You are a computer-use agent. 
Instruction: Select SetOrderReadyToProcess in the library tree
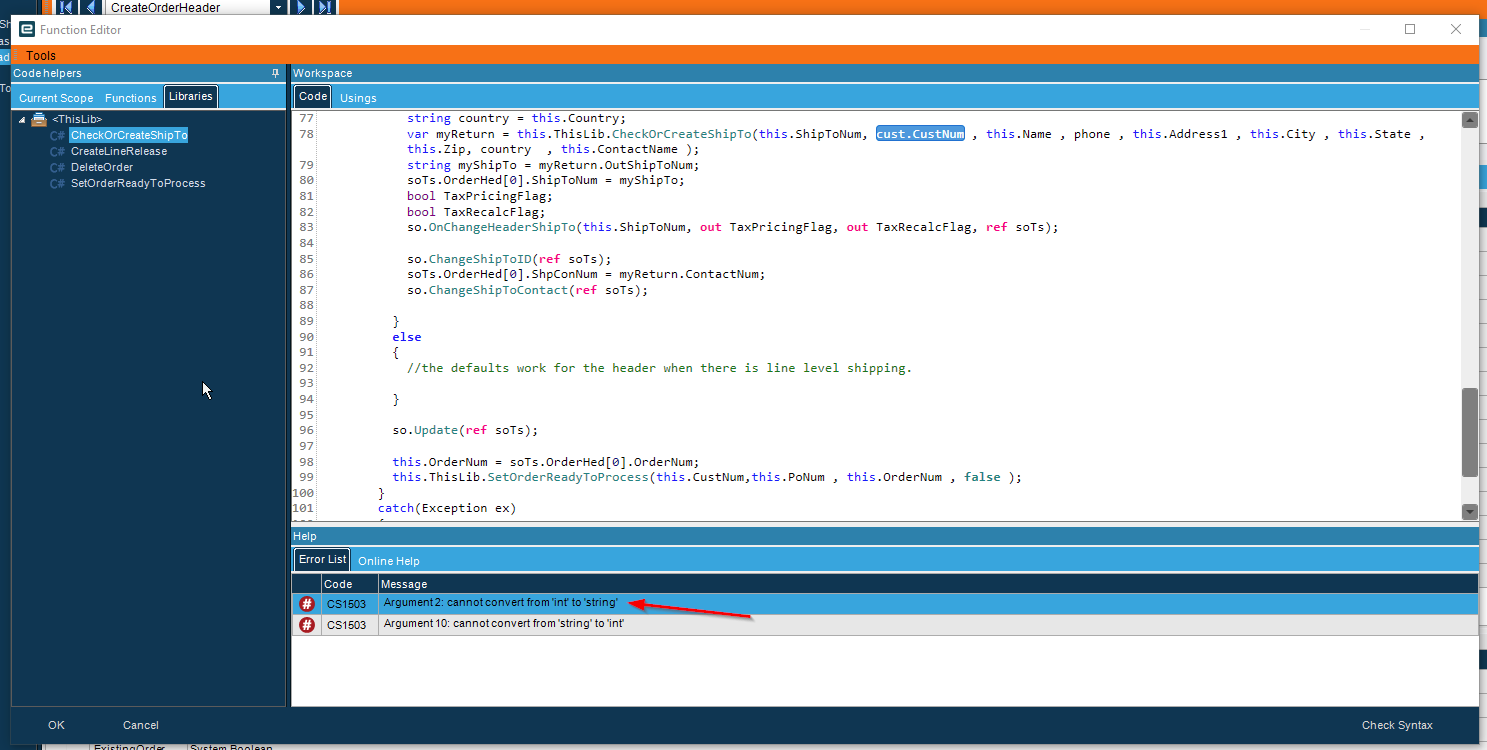138,183
